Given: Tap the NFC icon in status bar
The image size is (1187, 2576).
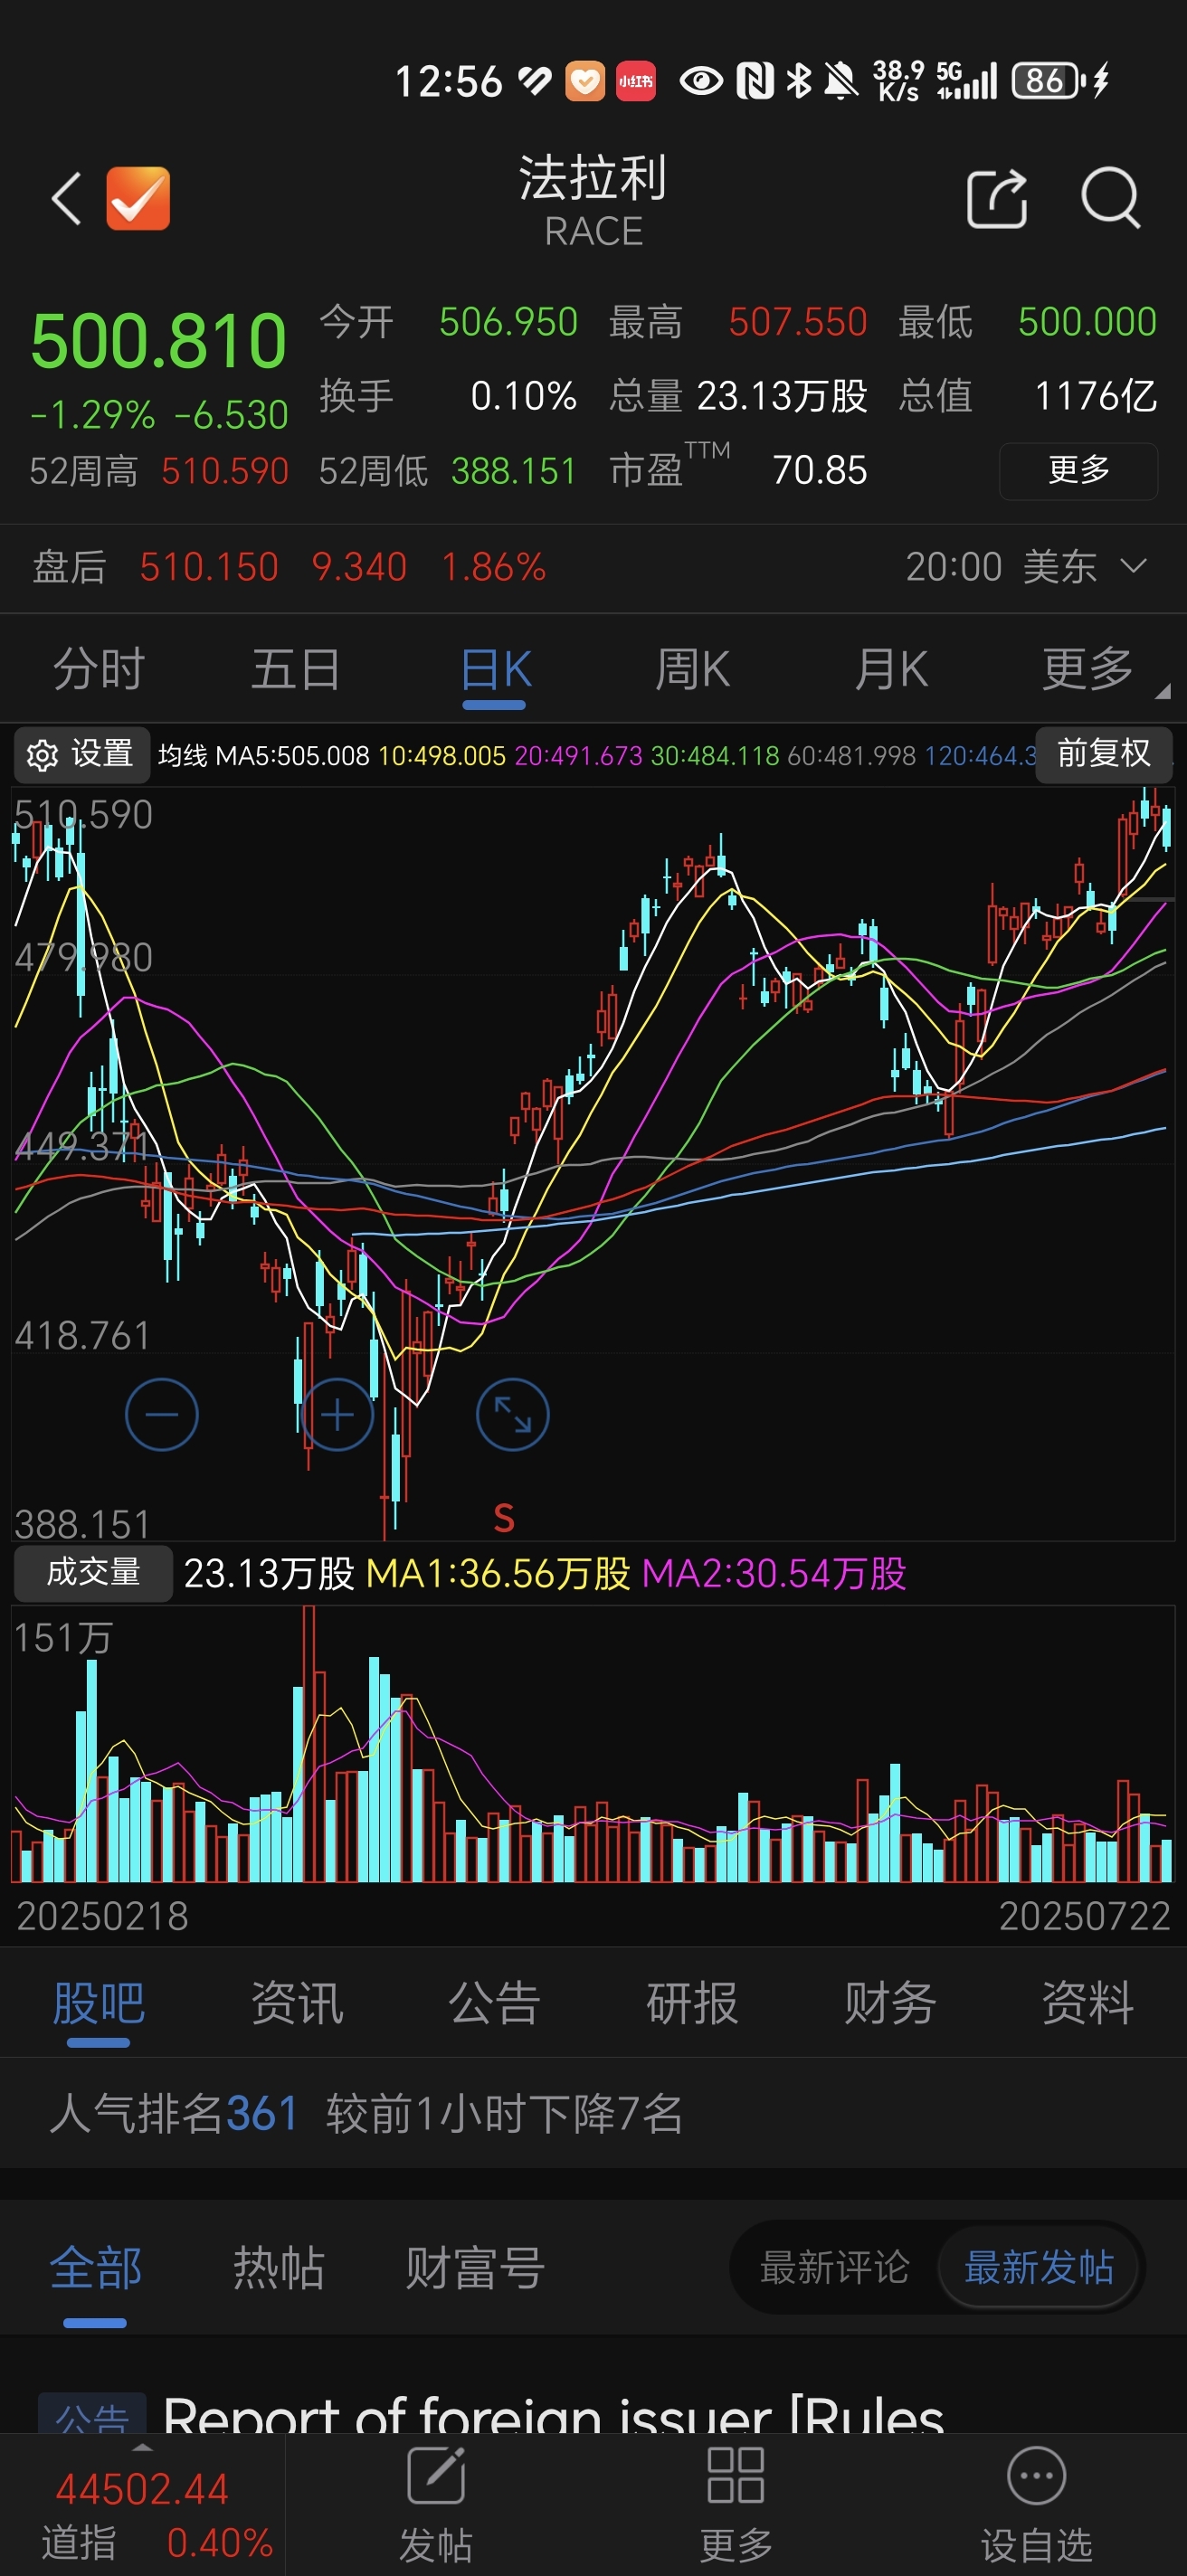Looking at the screenshot, I should (755, 81).
